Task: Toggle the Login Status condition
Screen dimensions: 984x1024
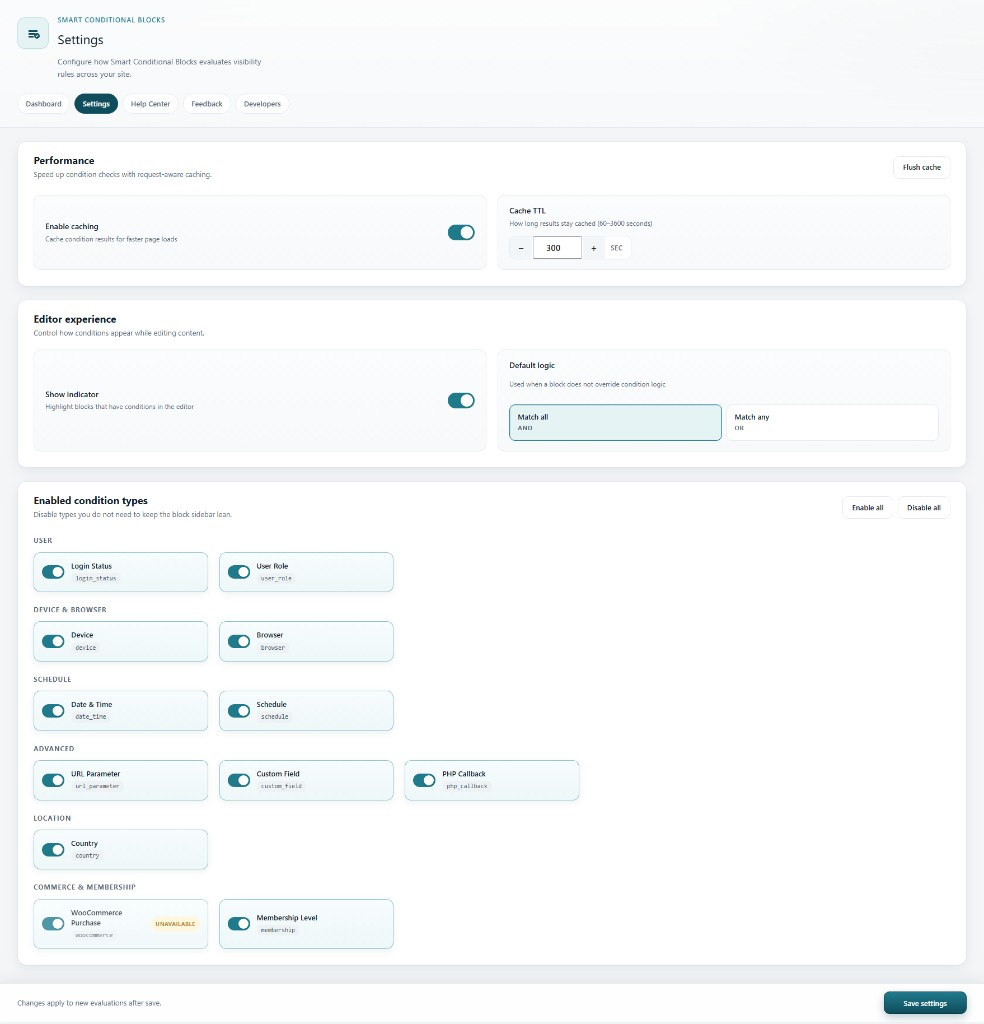Action: pos(53,572)
